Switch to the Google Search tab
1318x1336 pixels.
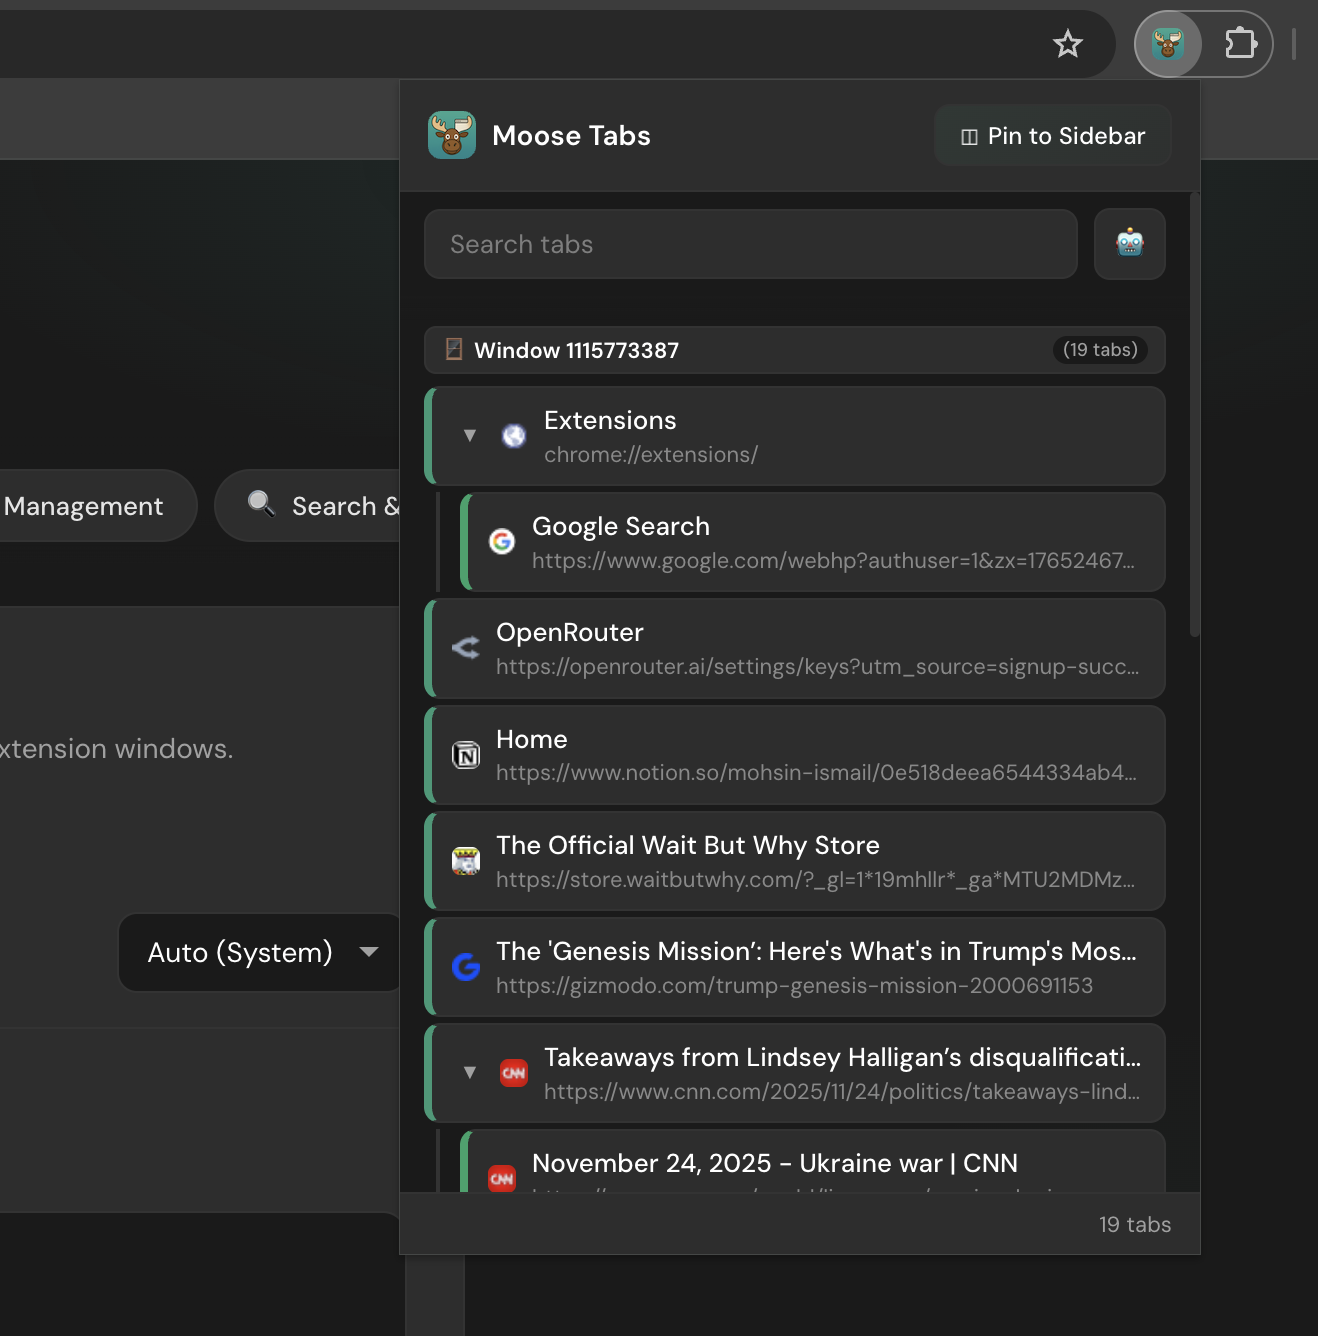tap(813, 542)
